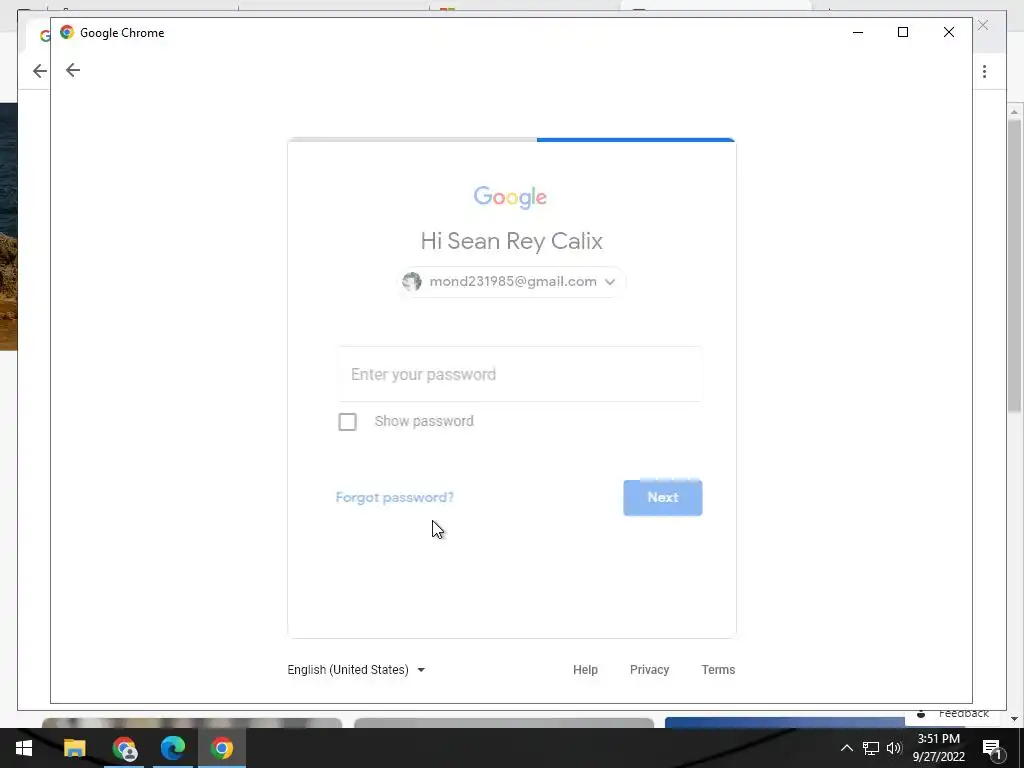This screenshot has width=1024, height=768.
Task: Minimize the Google Chrome popup window
Action: click(x=858, y=32)
